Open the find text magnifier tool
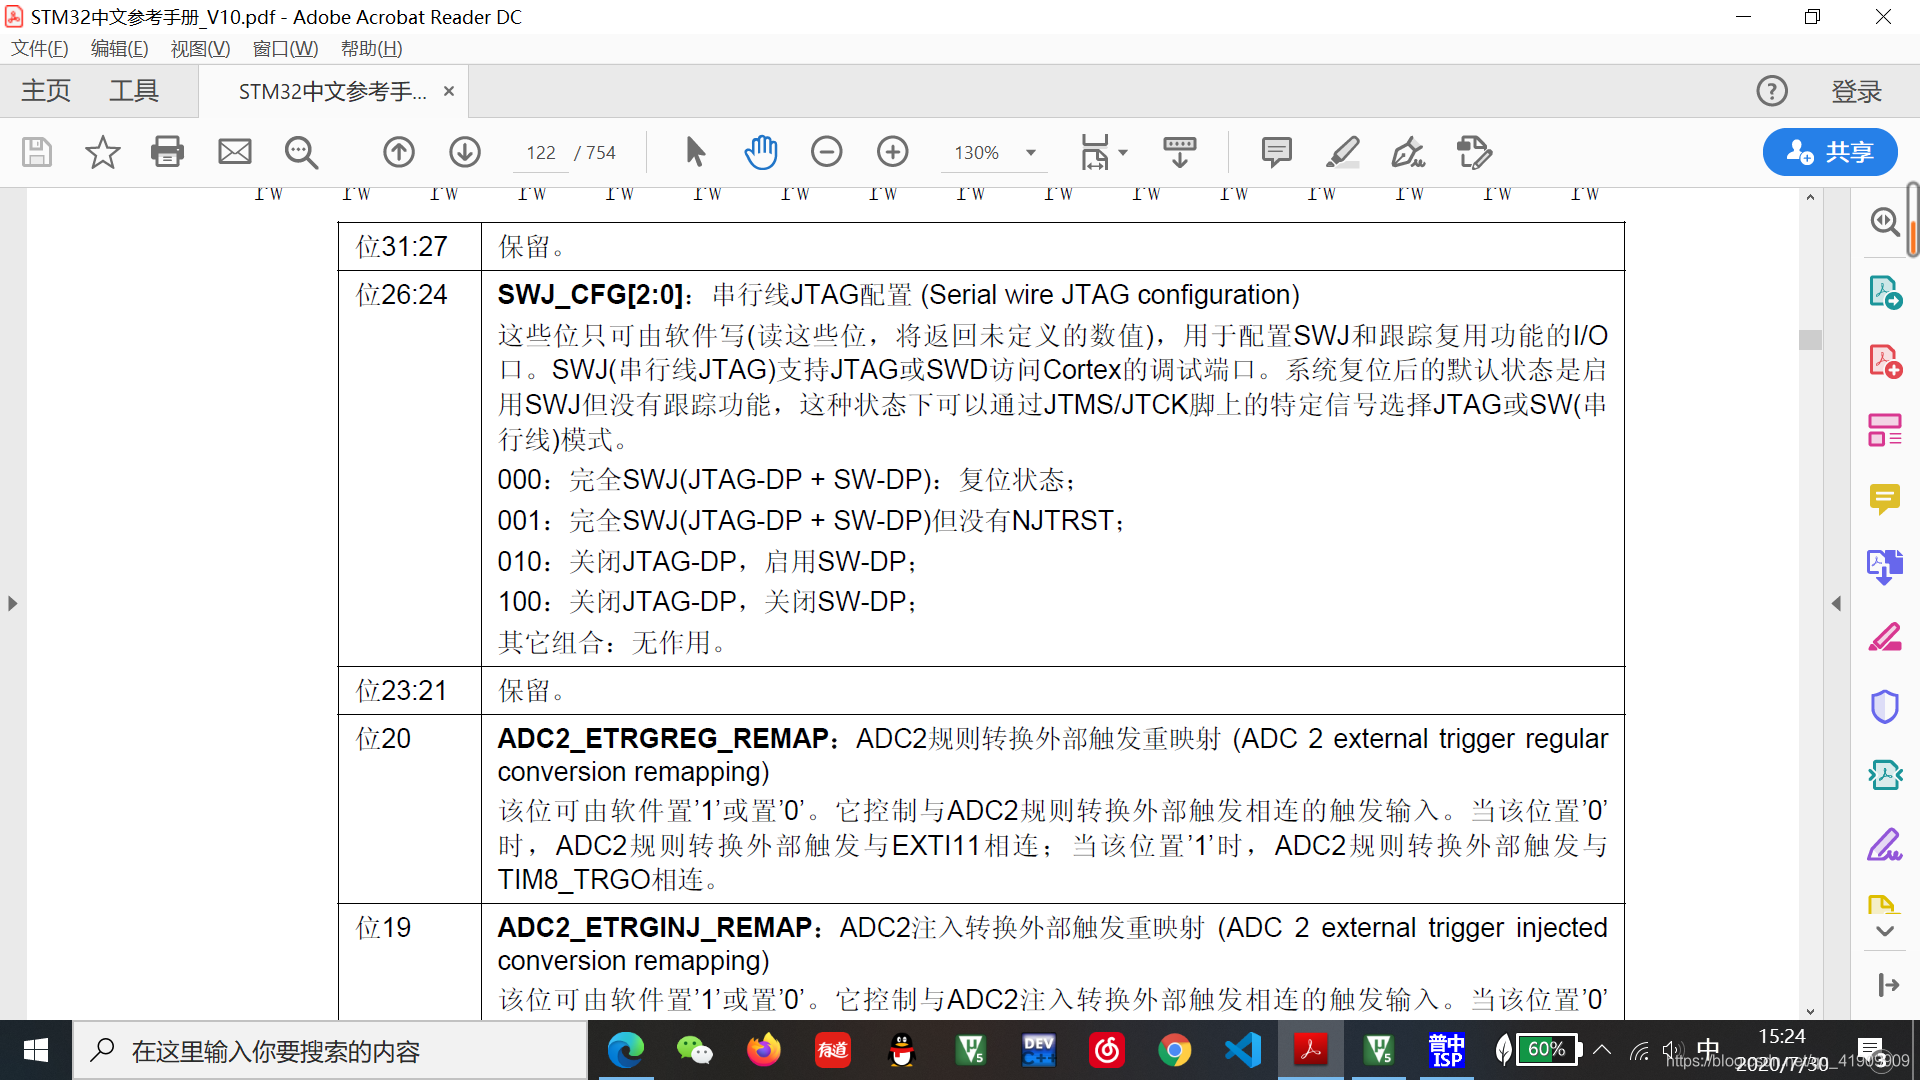The image size is (1920, 1080). pos(301,152)
